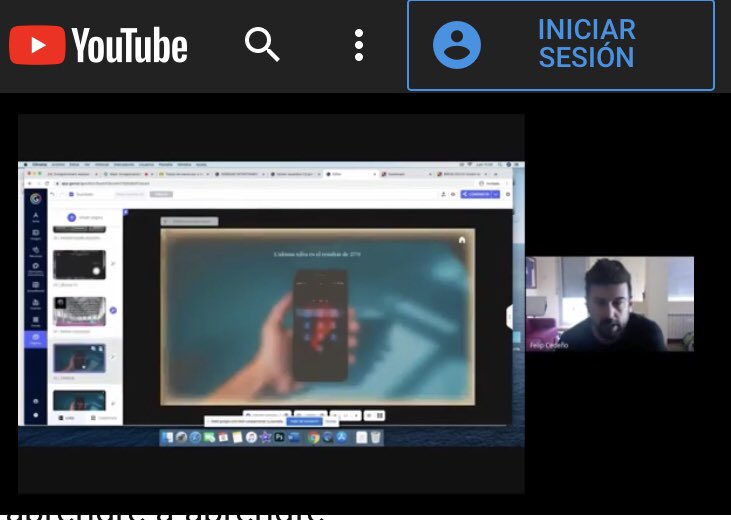The height and width of the screenshot is (520, 731).
Task: Click the add page plus button
Action: (x=71, y=217)
